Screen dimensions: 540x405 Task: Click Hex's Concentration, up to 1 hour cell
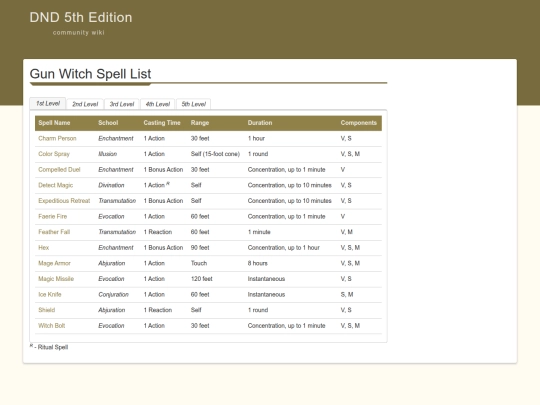click(x=283, y=248)
